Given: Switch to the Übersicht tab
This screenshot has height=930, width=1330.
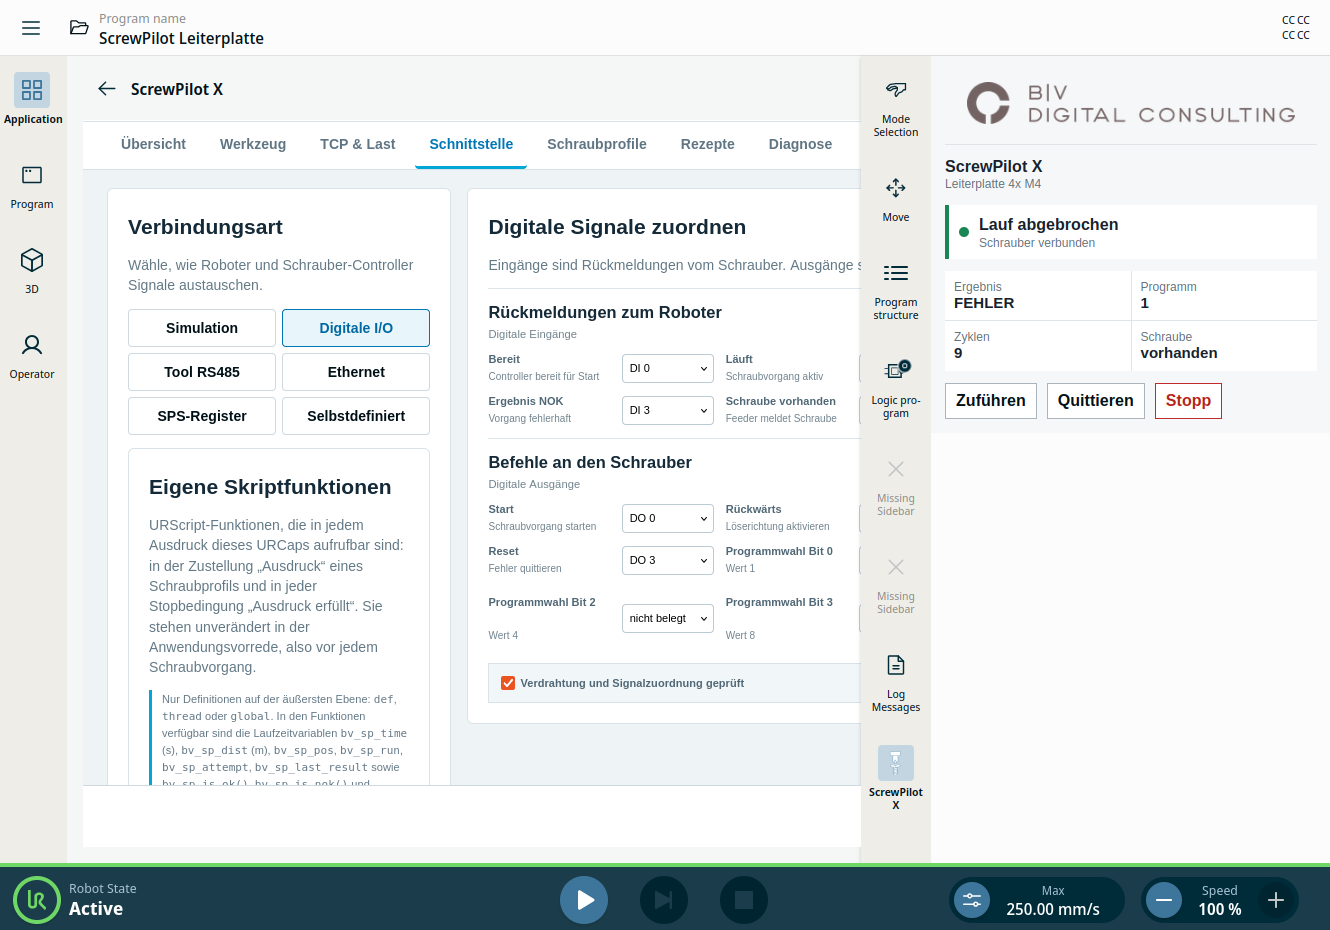Looking at the screenshot, I should click(153, 144).
